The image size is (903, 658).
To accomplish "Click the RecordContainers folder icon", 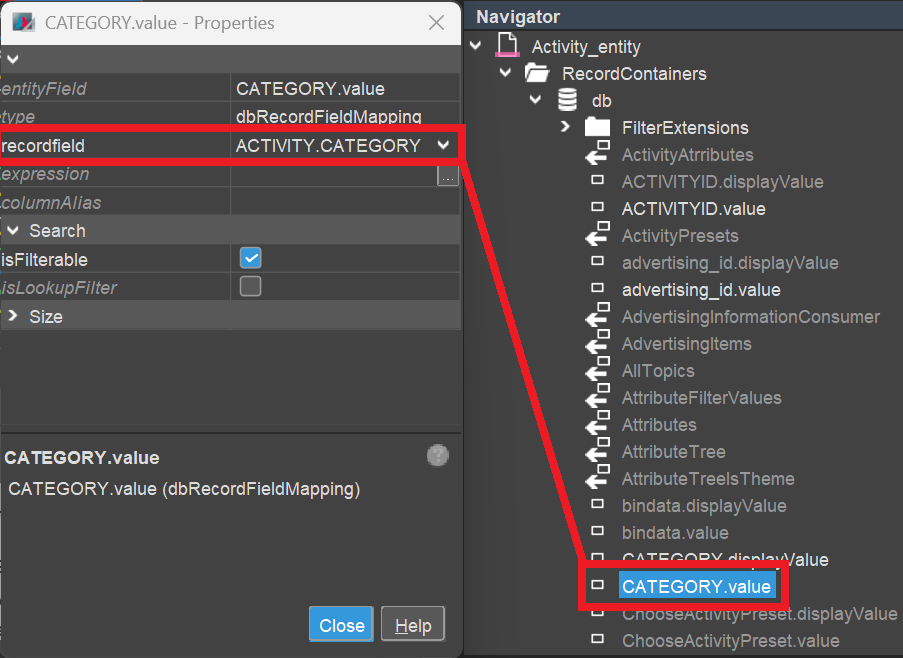I will pyautogui.click(x=537, y=73).
